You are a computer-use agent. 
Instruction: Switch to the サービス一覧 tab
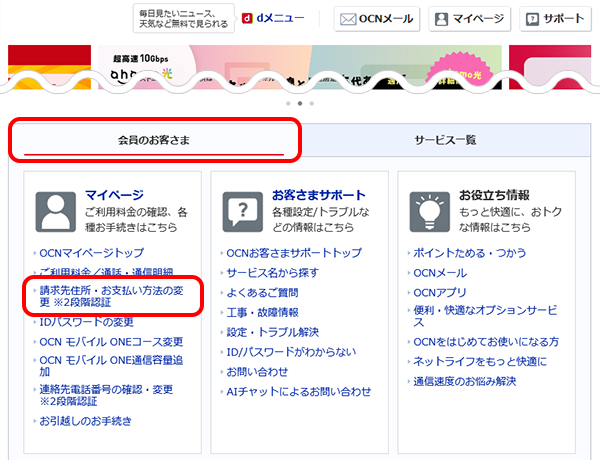pyautogui.click(x=445, y=140)
